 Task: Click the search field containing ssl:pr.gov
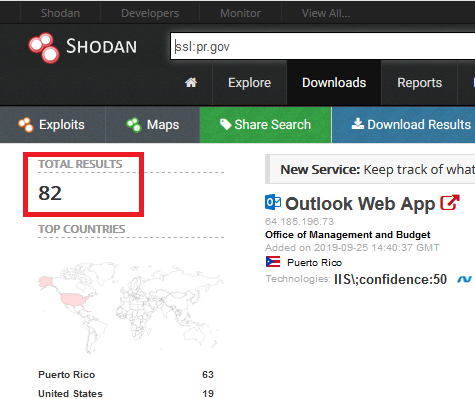point(323,46)
